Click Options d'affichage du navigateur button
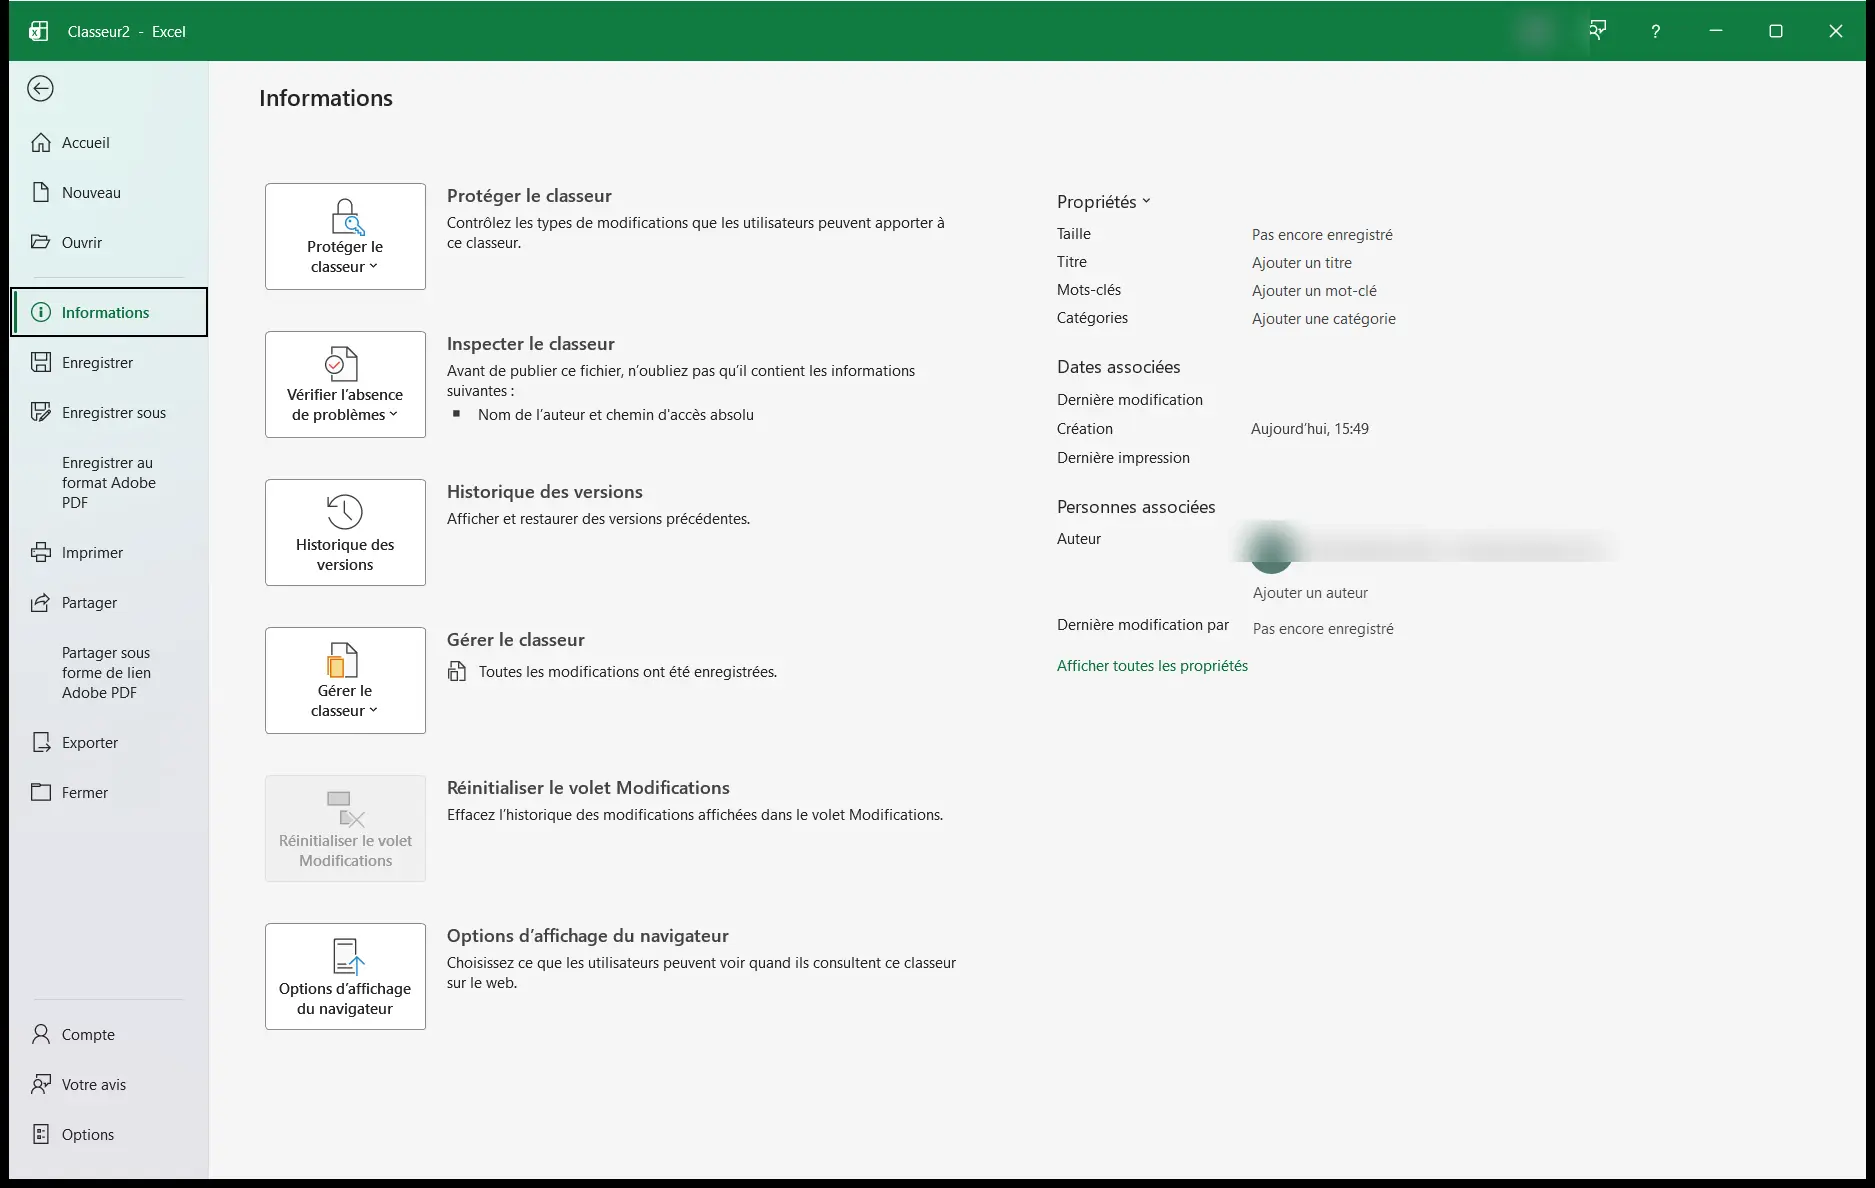1875x1188 pixels. 345,976
